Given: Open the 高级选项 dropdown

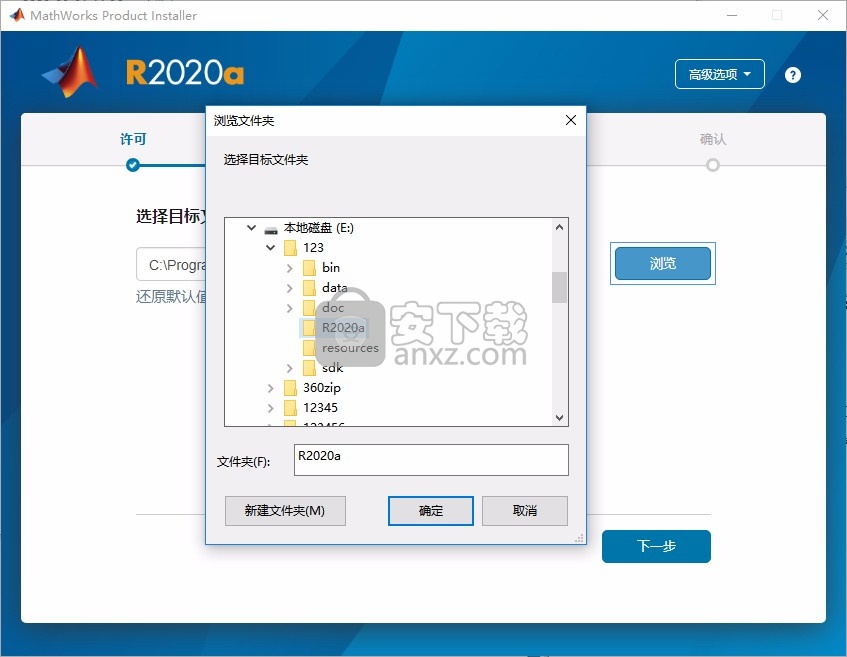Looking at the screenshot, I should [720, 74].
